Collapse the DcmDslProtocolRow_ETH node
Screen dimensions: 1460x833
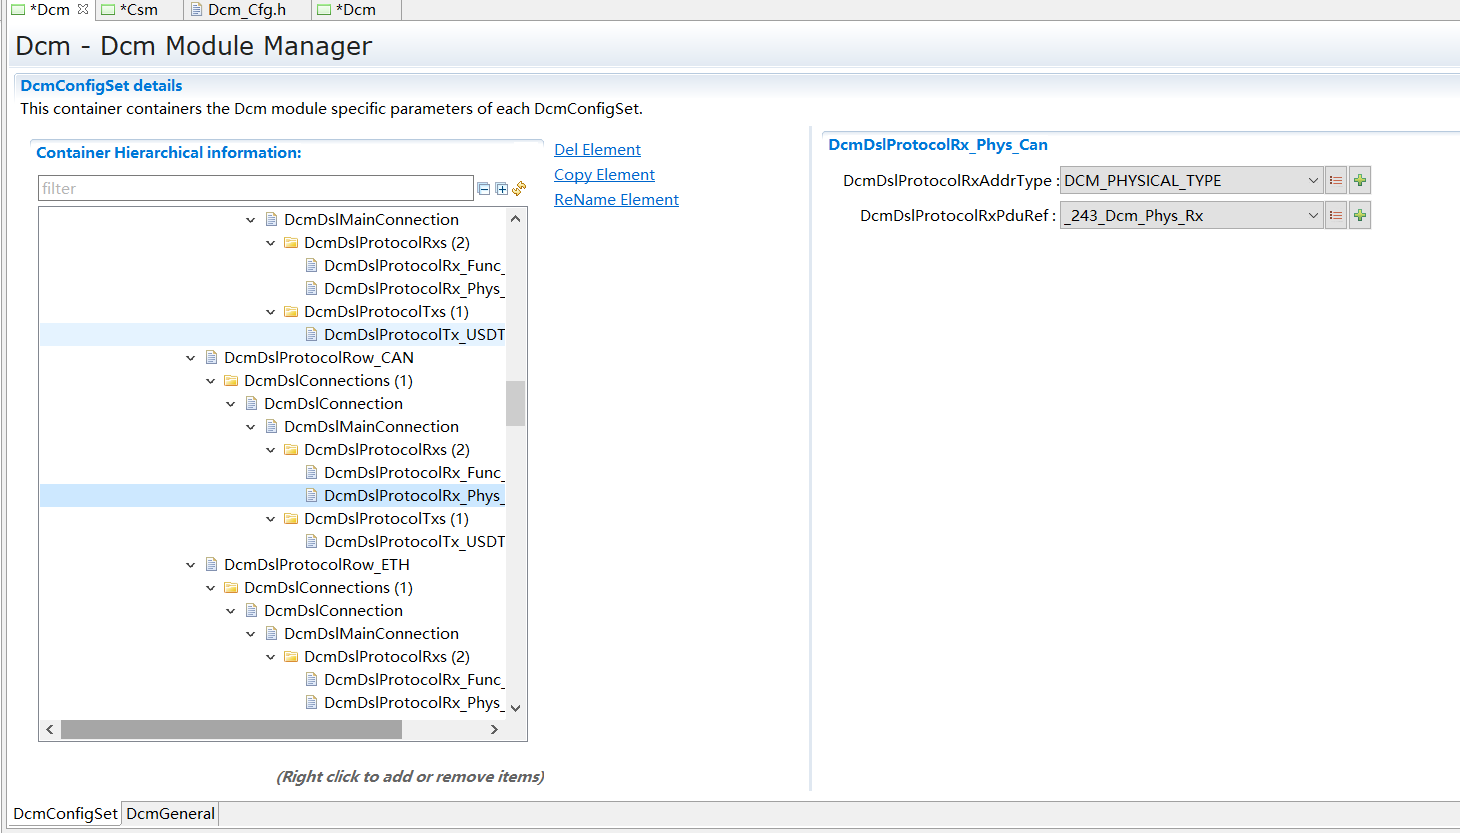[x=191, y=564]
